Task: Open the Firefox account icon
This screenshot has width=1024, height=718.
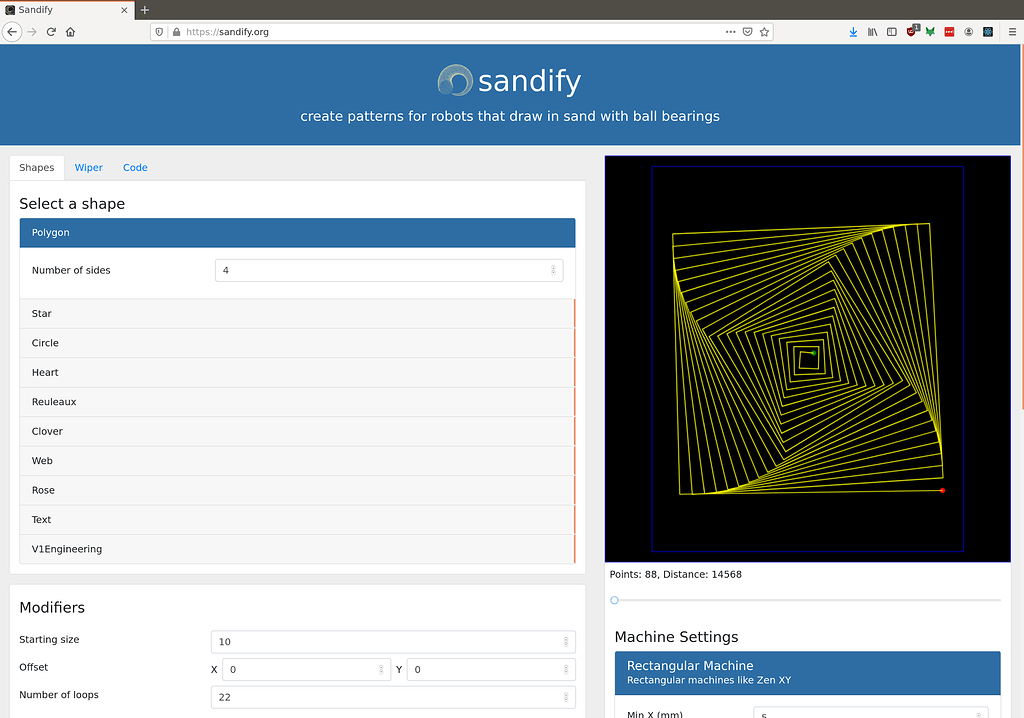Action: (968, 31)
